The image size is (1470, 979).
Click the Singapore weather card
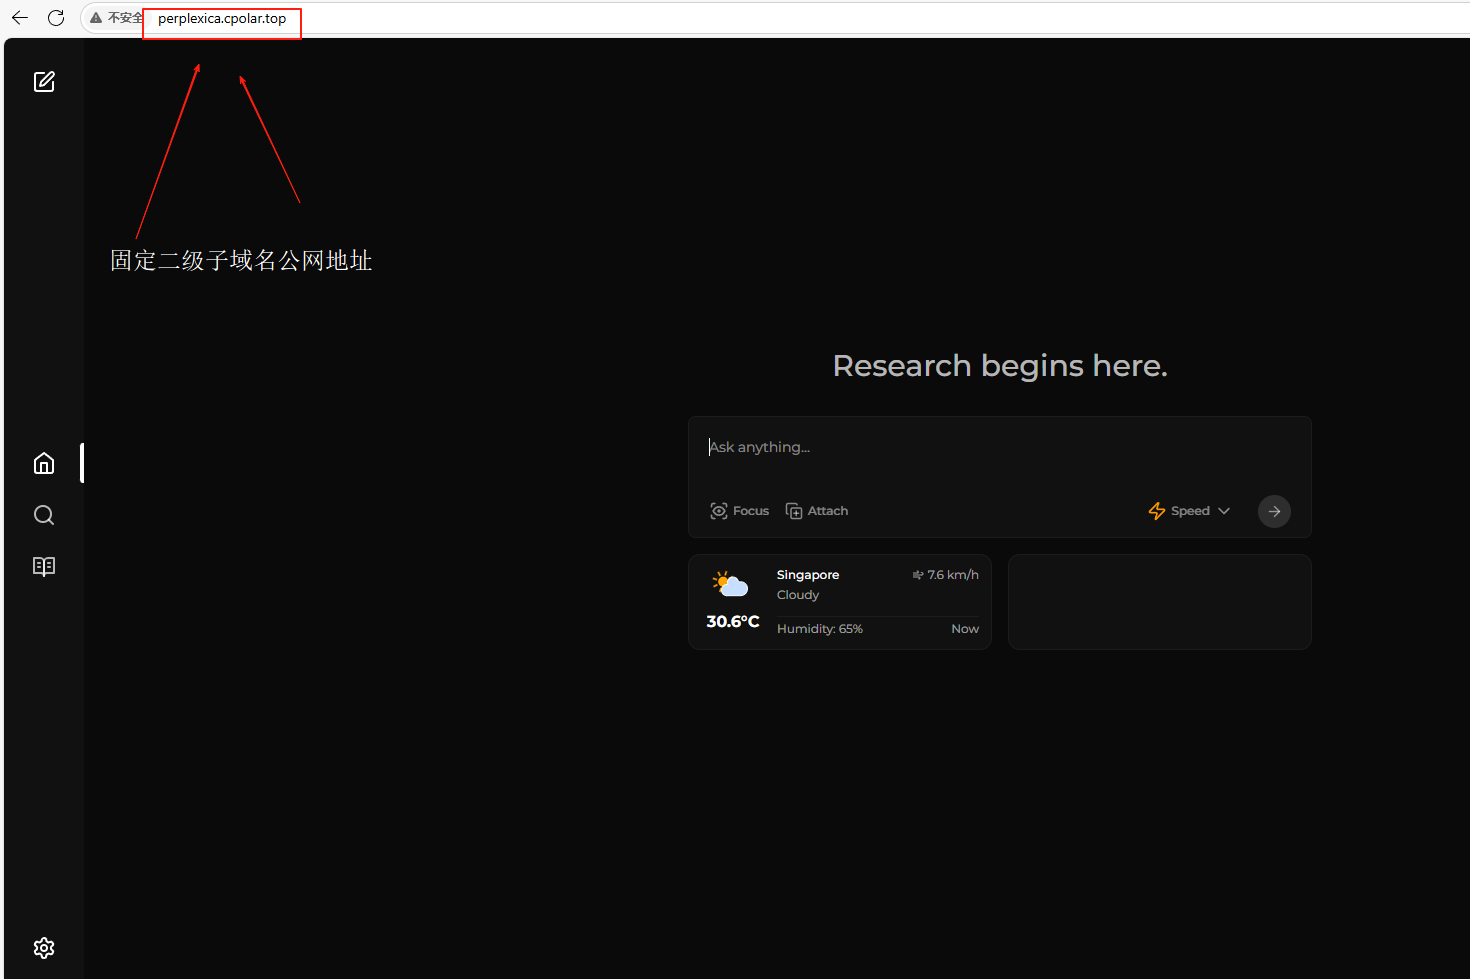[839, 602]
